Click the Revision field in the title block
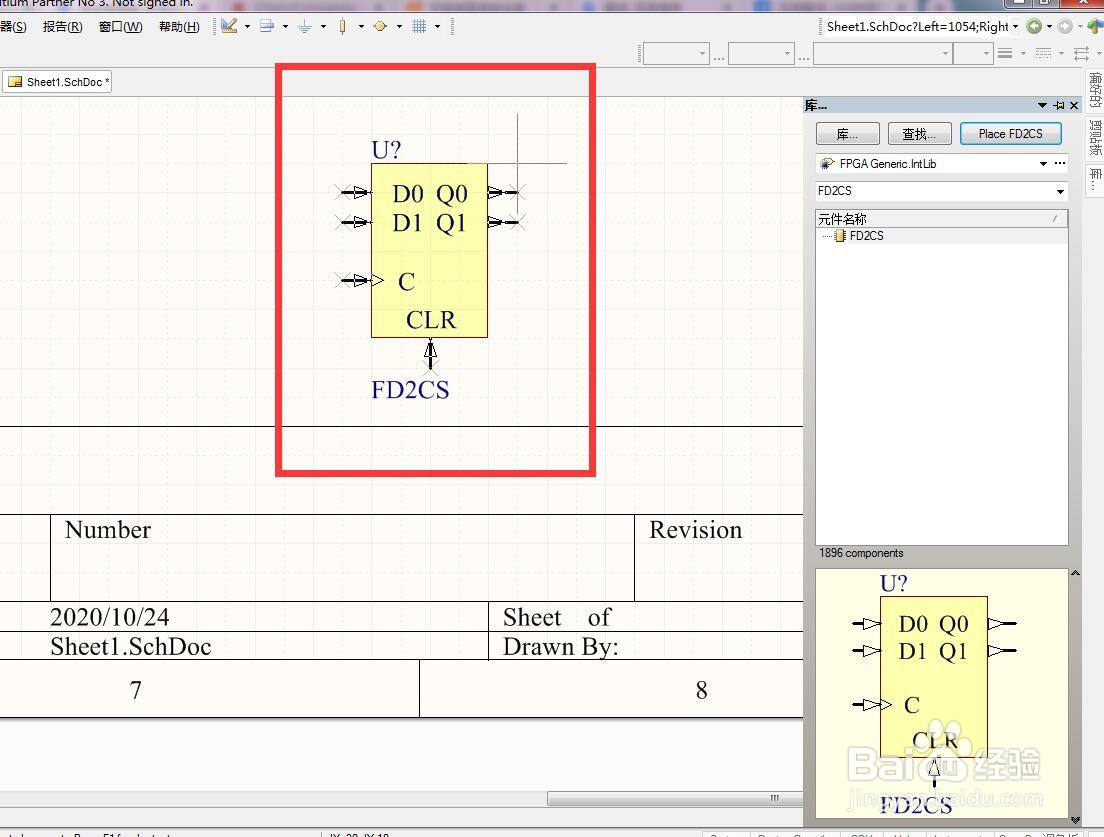1104x837 pixels. tap(695, 530)
